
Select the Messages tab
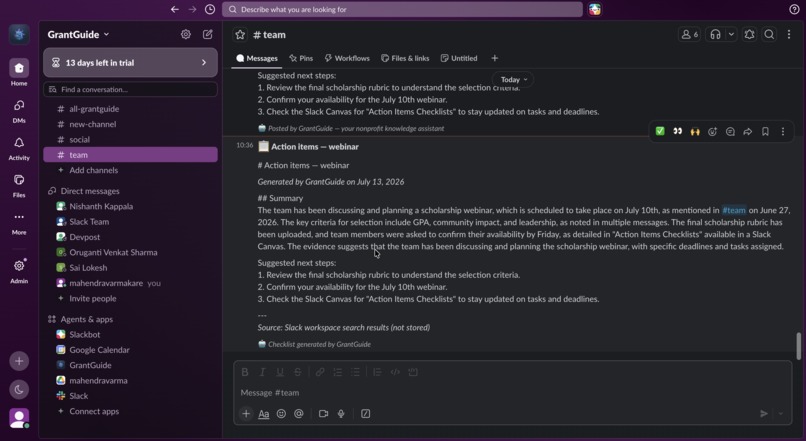coord(257,58)
